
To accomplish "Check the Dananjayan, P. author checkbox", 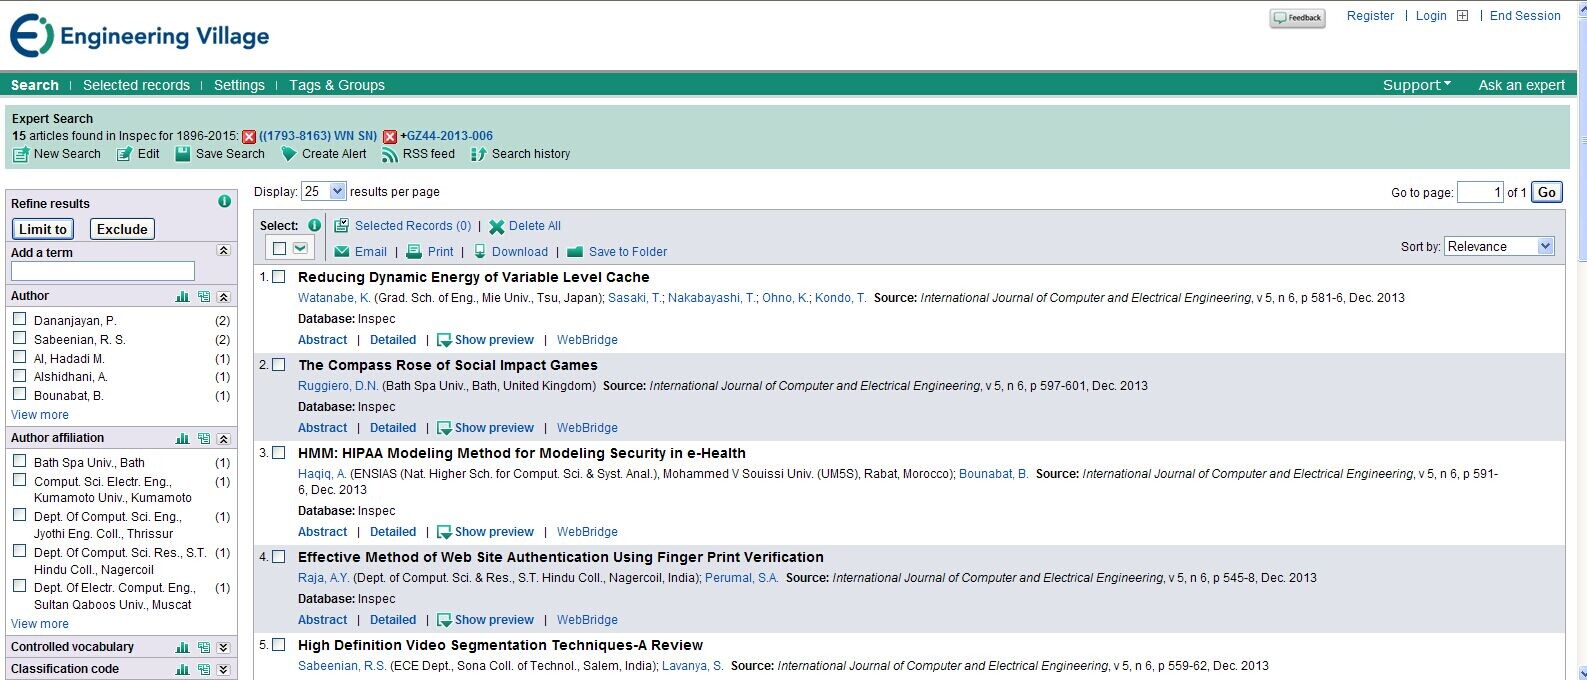I will [x=20, y=320].
